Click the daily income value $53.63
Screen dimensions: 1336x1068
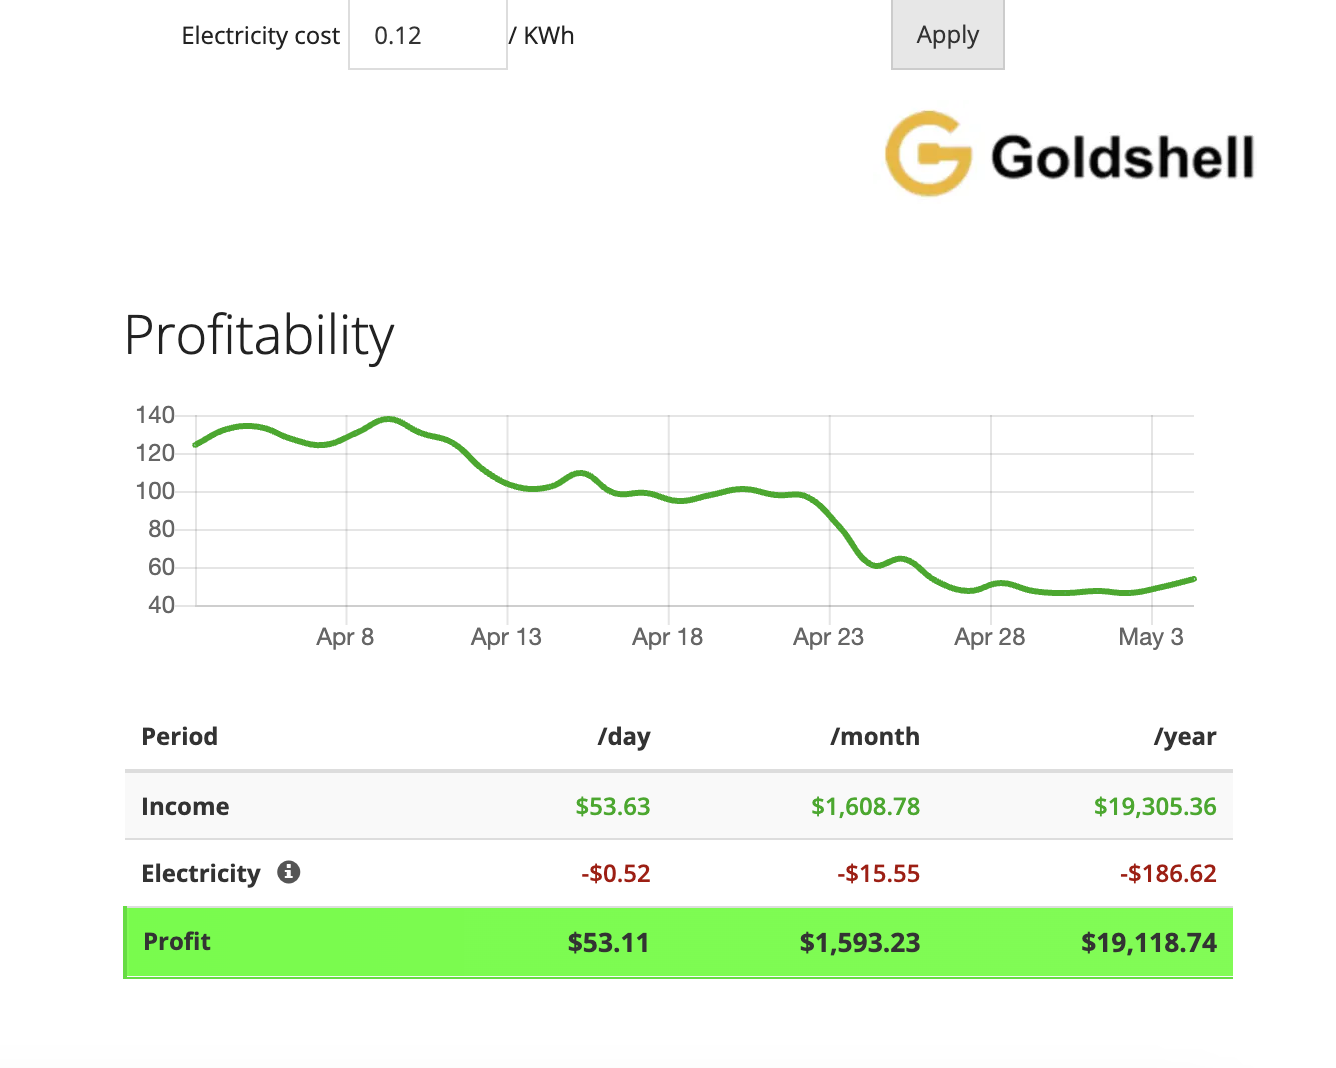(612, 806)
